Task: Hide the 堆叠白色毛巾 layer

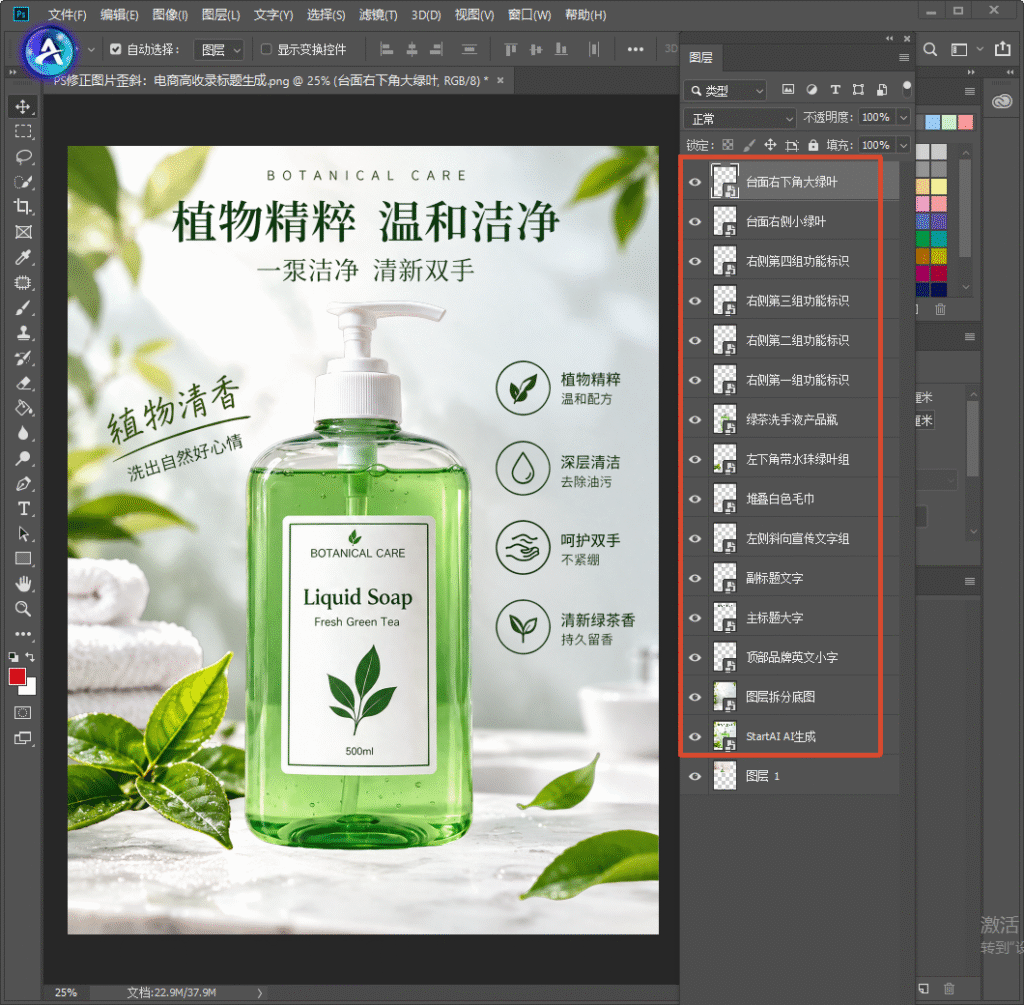Action: pyautogui.click(x=695, y=499)
